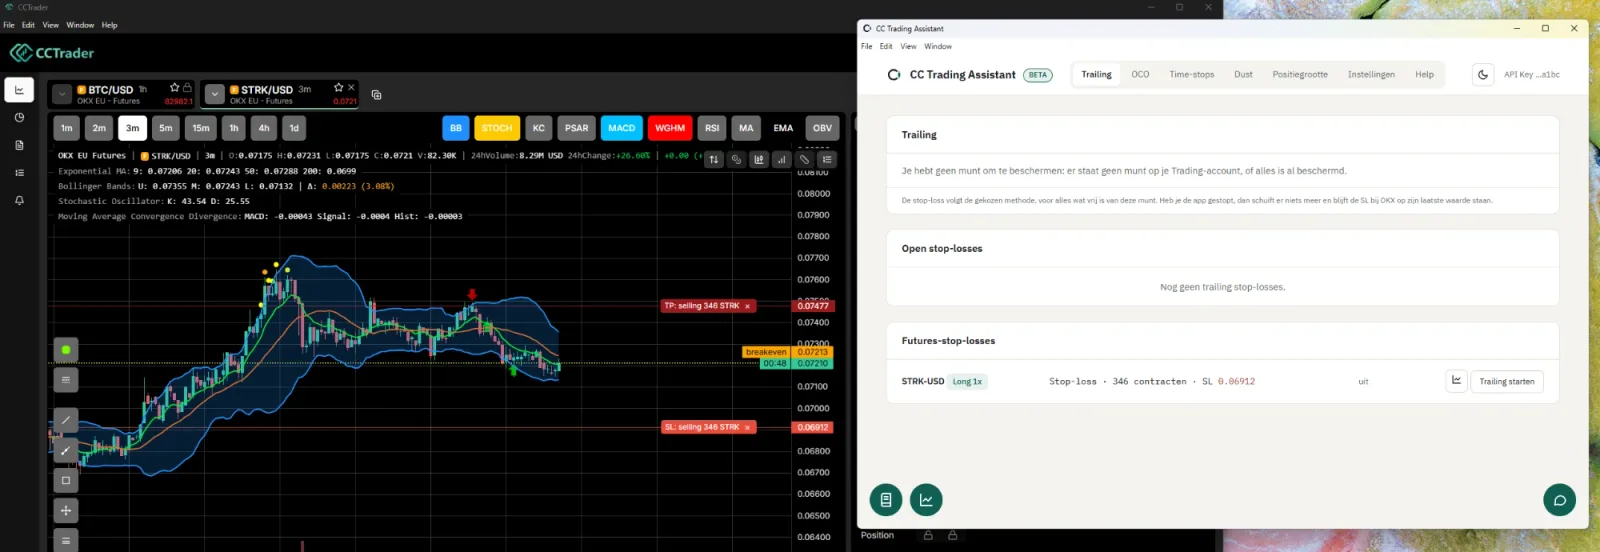Toggle the RSI indicator

[x=712, y=128]
